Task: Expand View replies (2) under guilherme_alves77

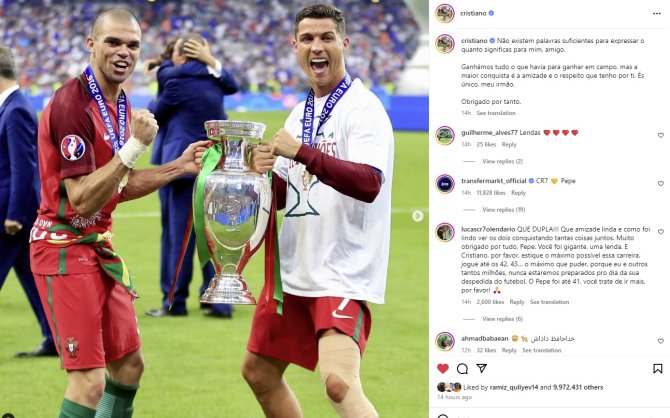Action: pyautogui.click(x=502, y=162)
